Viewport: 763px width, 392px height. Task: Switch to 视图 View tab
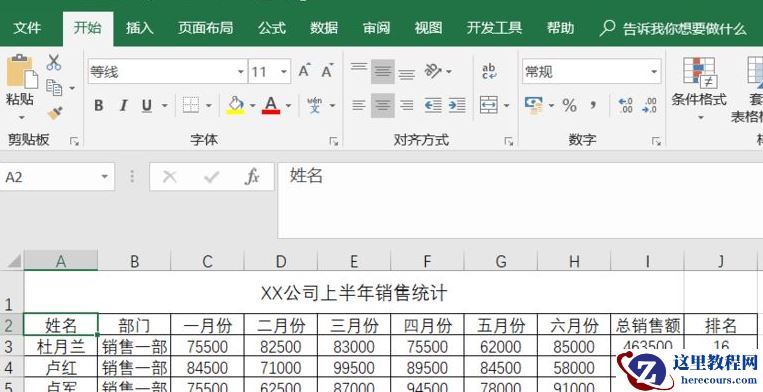[428, 28]
